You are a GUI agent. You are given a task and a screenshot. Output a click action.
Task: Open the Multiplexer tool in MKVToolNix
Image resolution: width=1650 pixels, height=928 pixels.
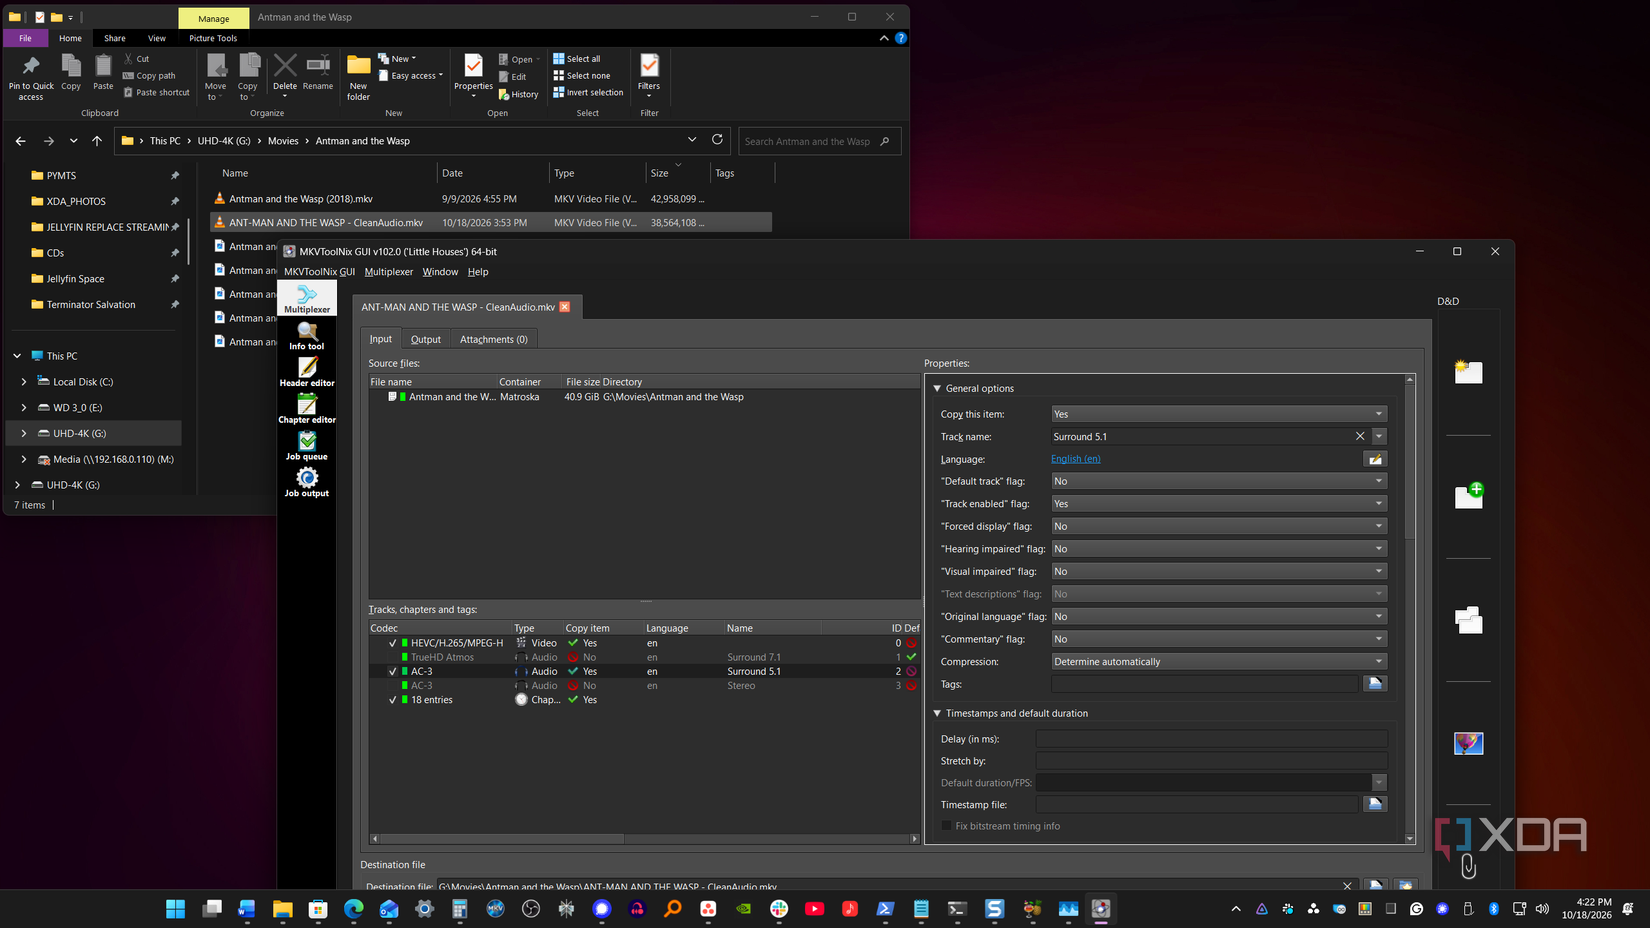click(x=307, y=299)
